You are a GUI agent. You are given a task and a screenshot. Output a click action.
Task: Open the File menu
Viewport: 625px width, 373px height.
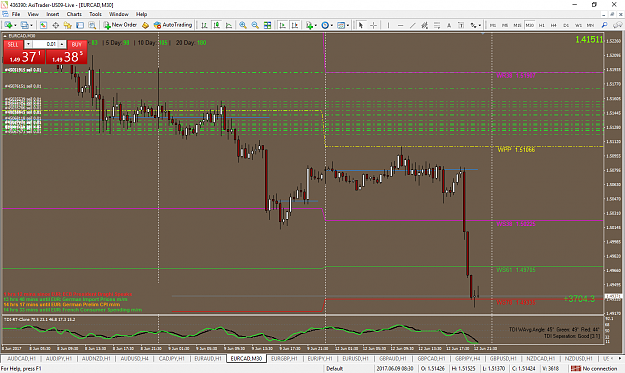pyautogui.click(x=16, y=14)
